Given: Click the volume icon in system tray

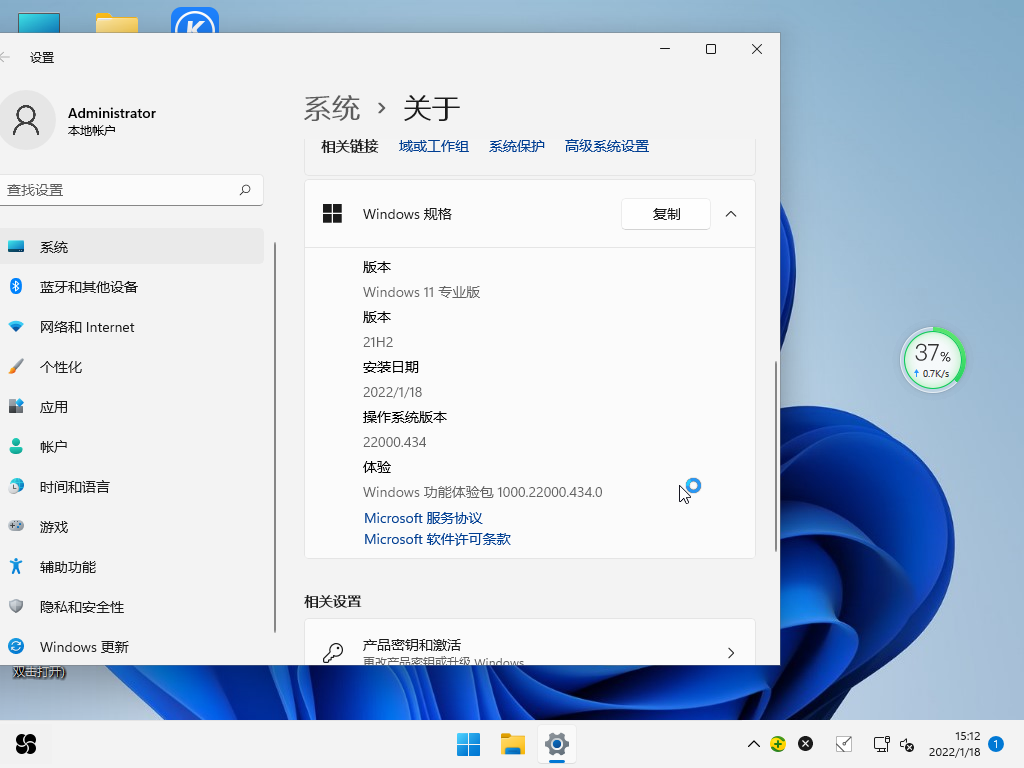Looking at the screenshot, I should [x=907, y=744].
